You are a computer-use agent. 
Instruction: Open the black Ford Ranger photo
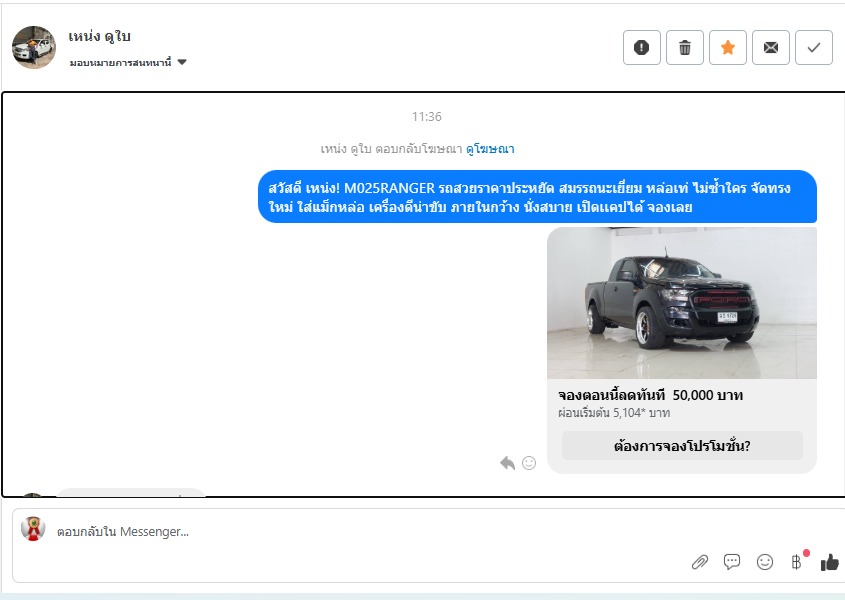tap(682, 303)
